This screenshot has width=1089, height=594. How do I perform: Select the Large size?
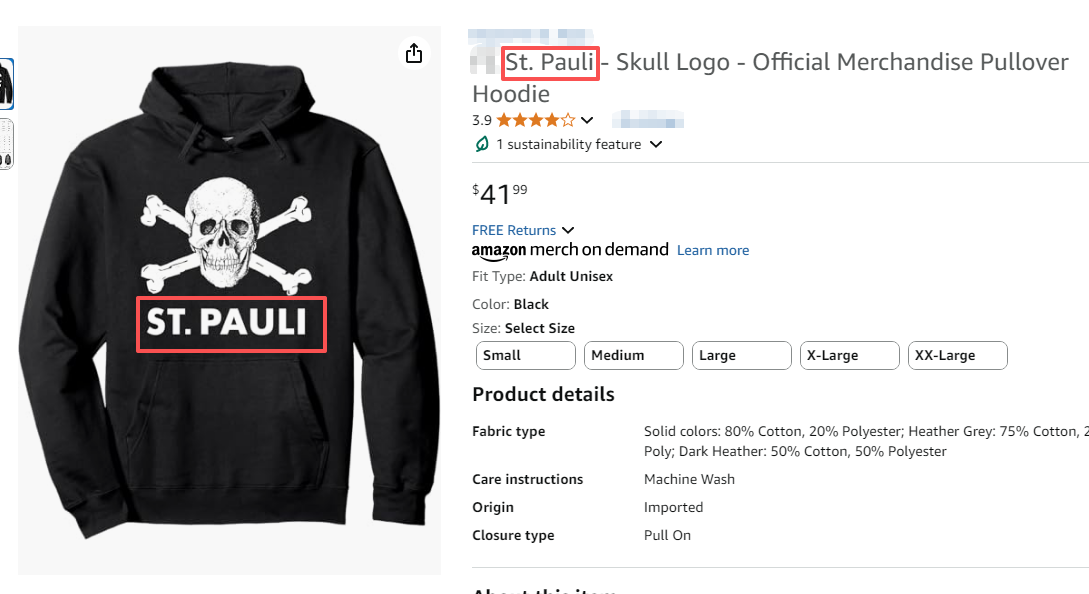741,355
